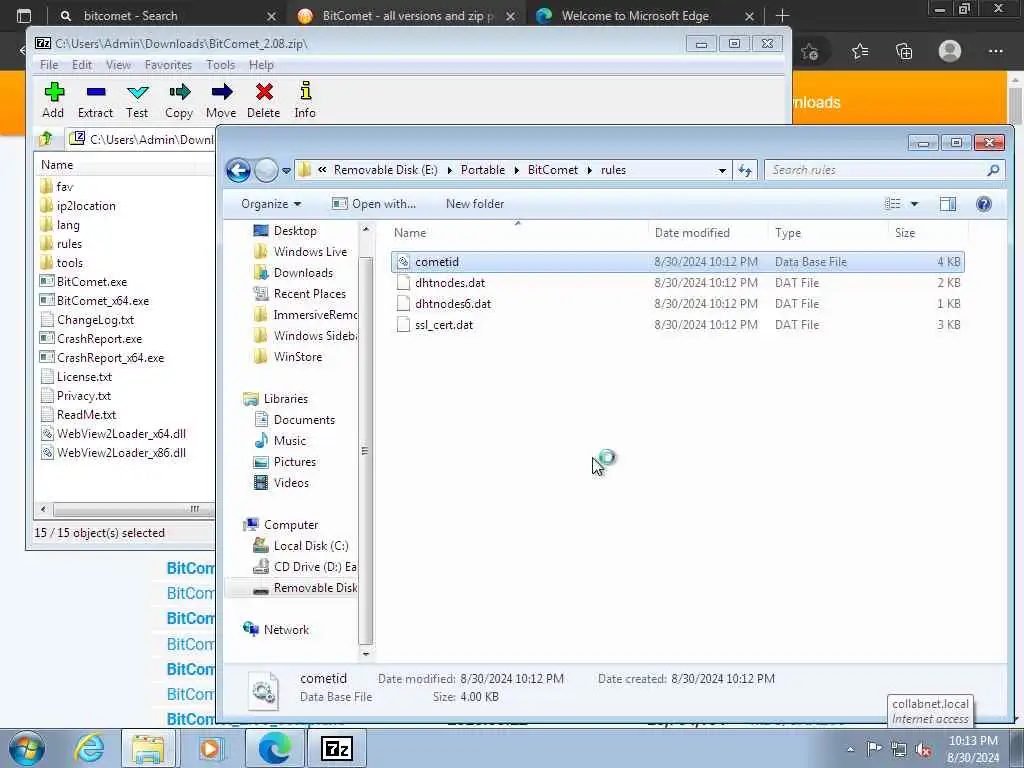The image size is (1024, 768).
Task: Switch to 7-Zip on the taskbar
Action: [x=338, y=748]
